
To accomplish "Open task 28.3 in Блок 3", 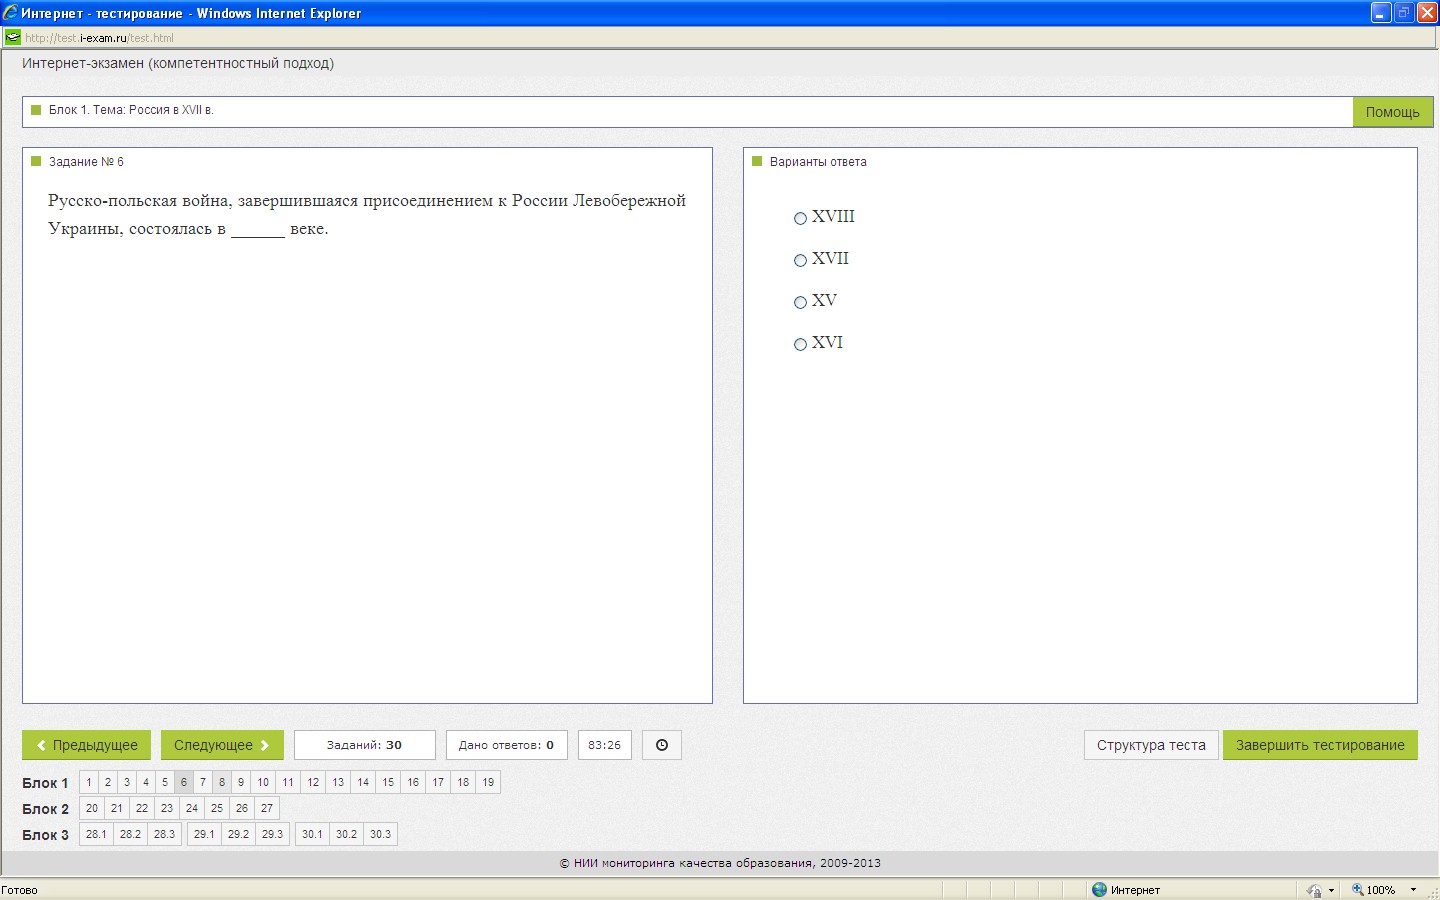I will [164, 834].
